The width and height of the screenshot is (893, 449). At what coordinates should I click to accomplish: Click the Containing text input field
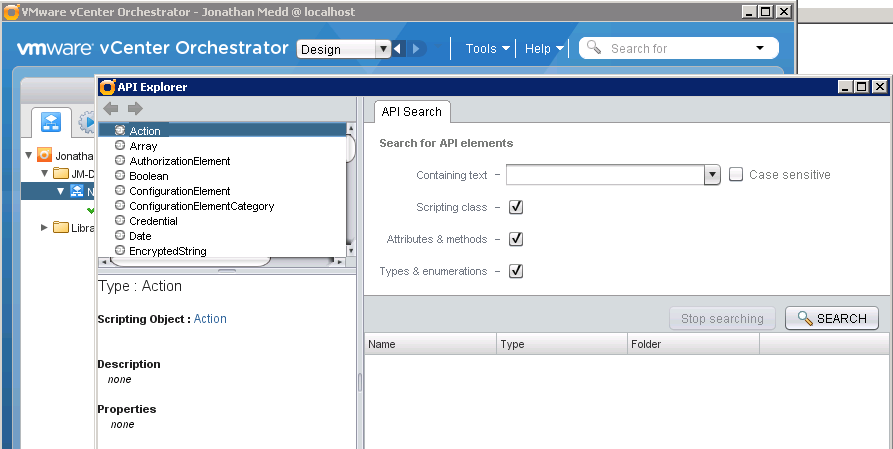coord(605,175)
